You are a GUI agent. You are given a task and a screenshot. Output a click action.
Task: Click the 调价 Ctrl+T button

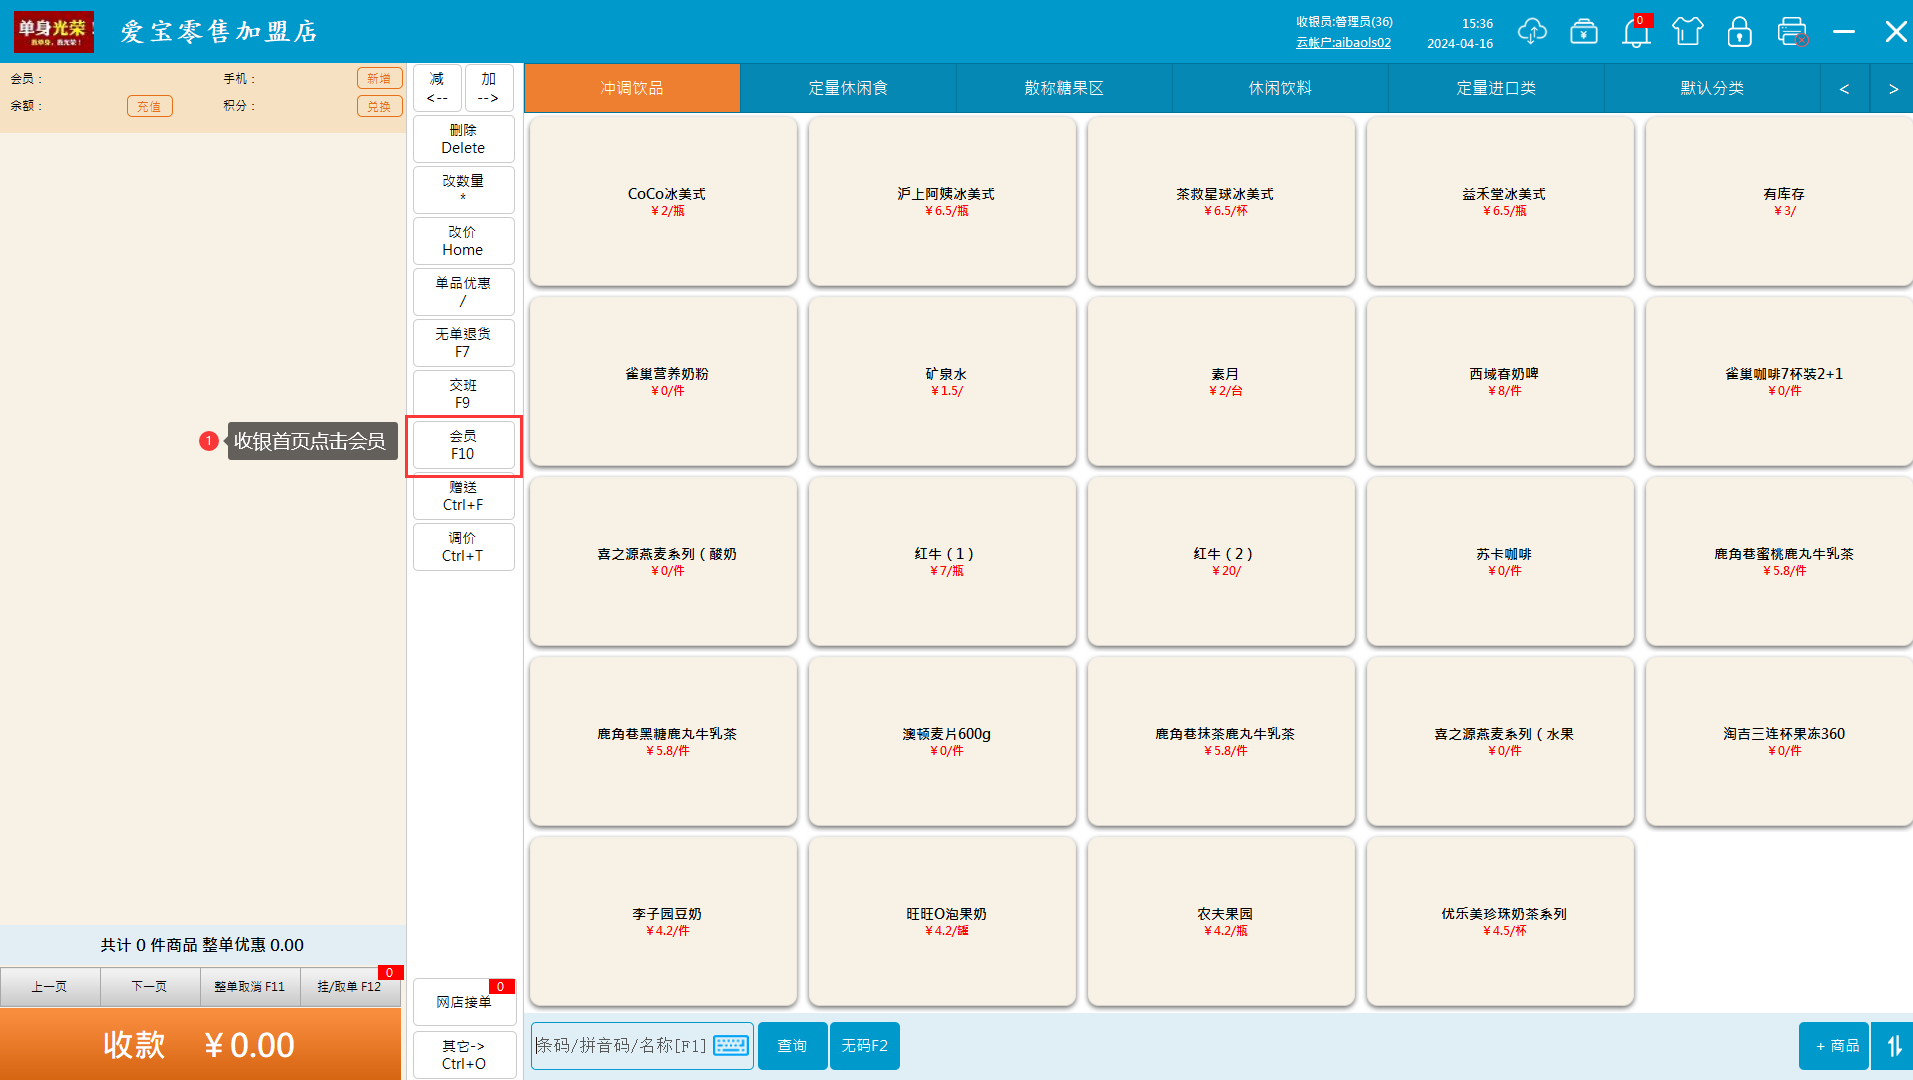coord(464,547)
